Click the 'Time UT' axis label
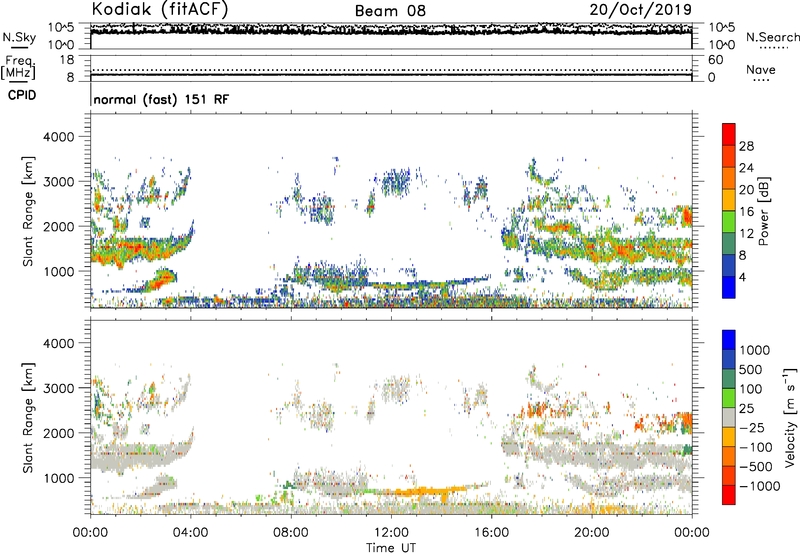The width and height of the screenshot is (800, 554). (x=391, y=547)
